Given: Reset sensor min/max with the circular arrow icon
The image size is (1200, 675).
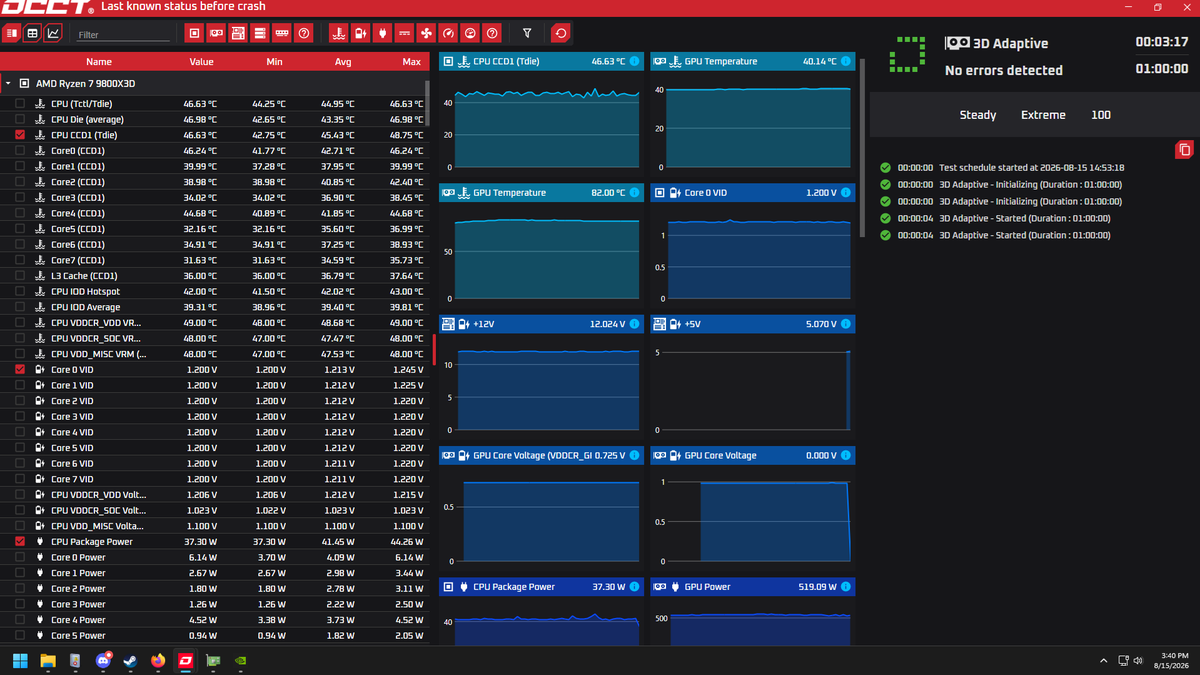Looking at the screenshot, I should pos(561,33).
